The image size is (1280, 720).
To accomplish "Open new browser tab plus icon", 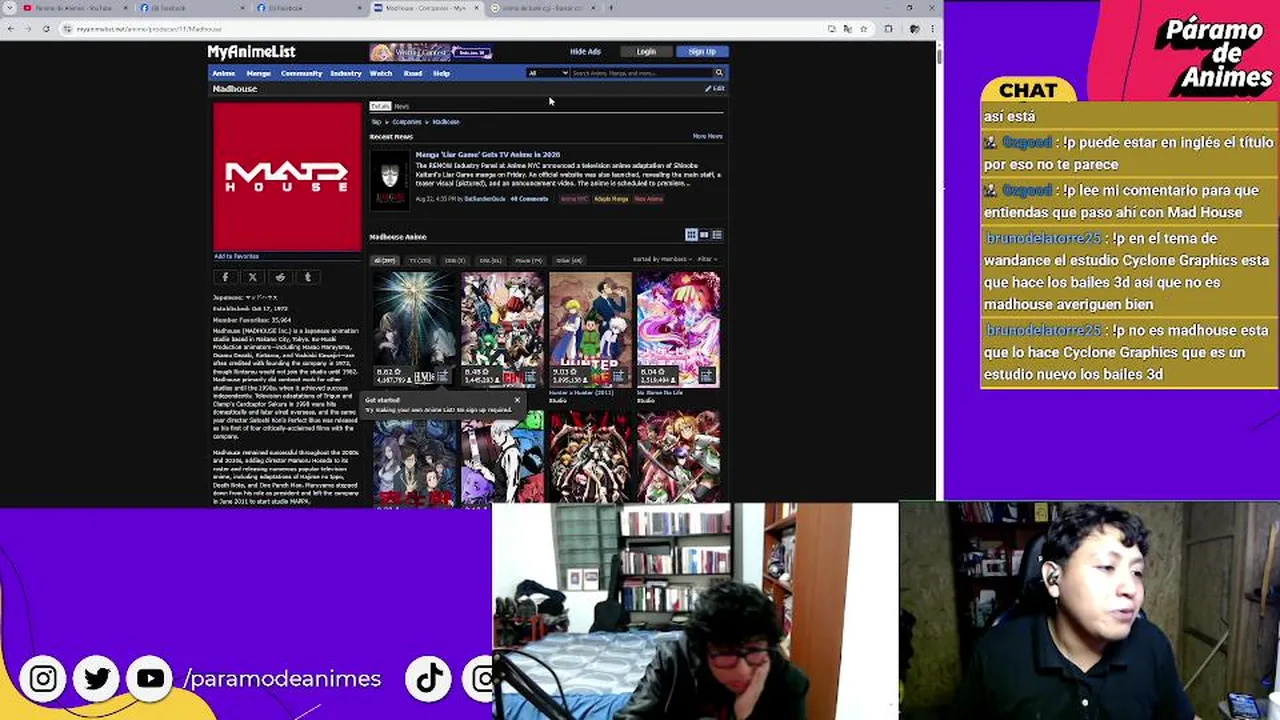I will click(611, 8).
